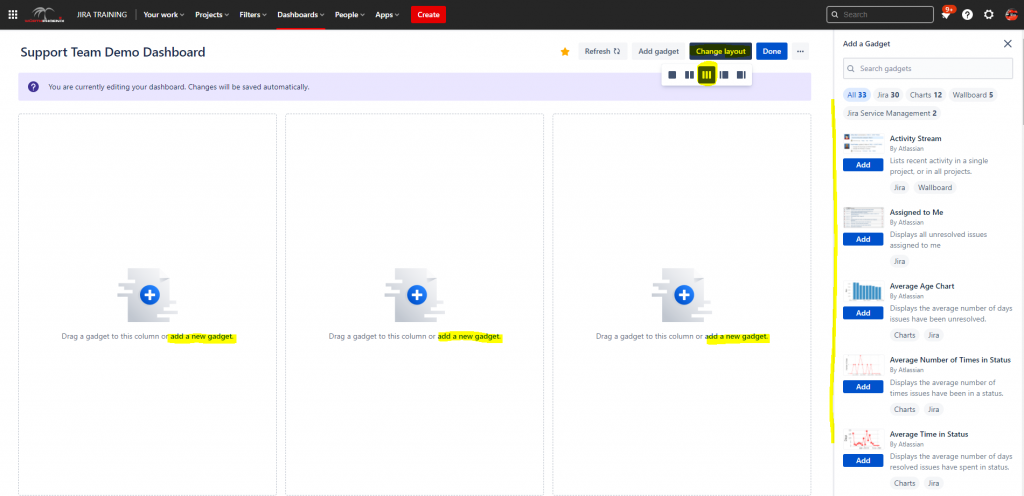Screen dimensions: 1024x496
Task: Click the Assigned to Me gadget thumbnail
Action: coord(863,217)
